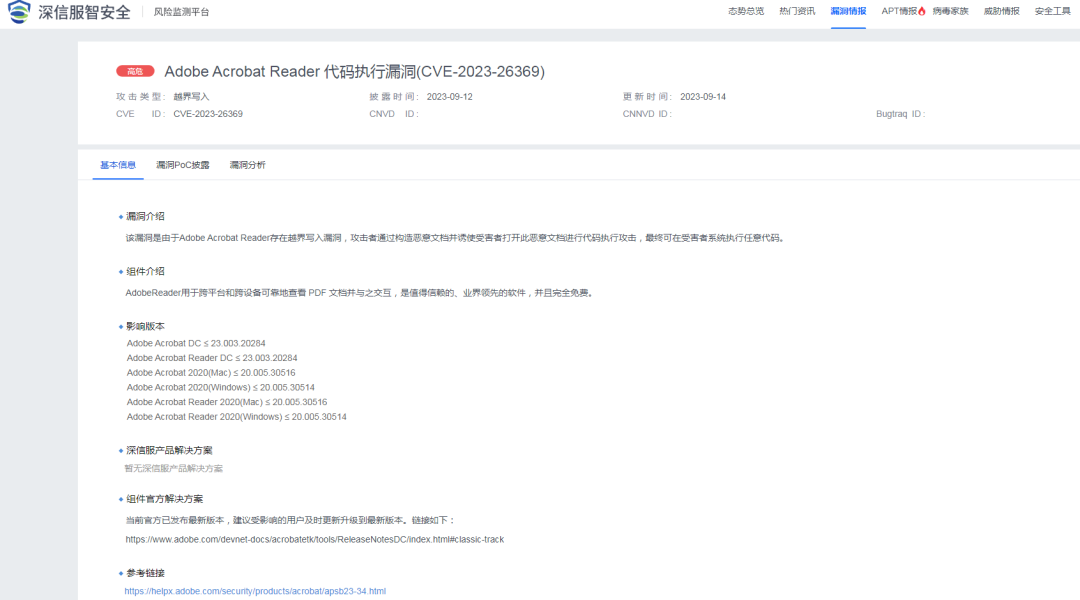This screenshot has height=600, width=1080.
Task: Click update date 2023-09-14
Action: pyautogui.click(x=703, y=96)
